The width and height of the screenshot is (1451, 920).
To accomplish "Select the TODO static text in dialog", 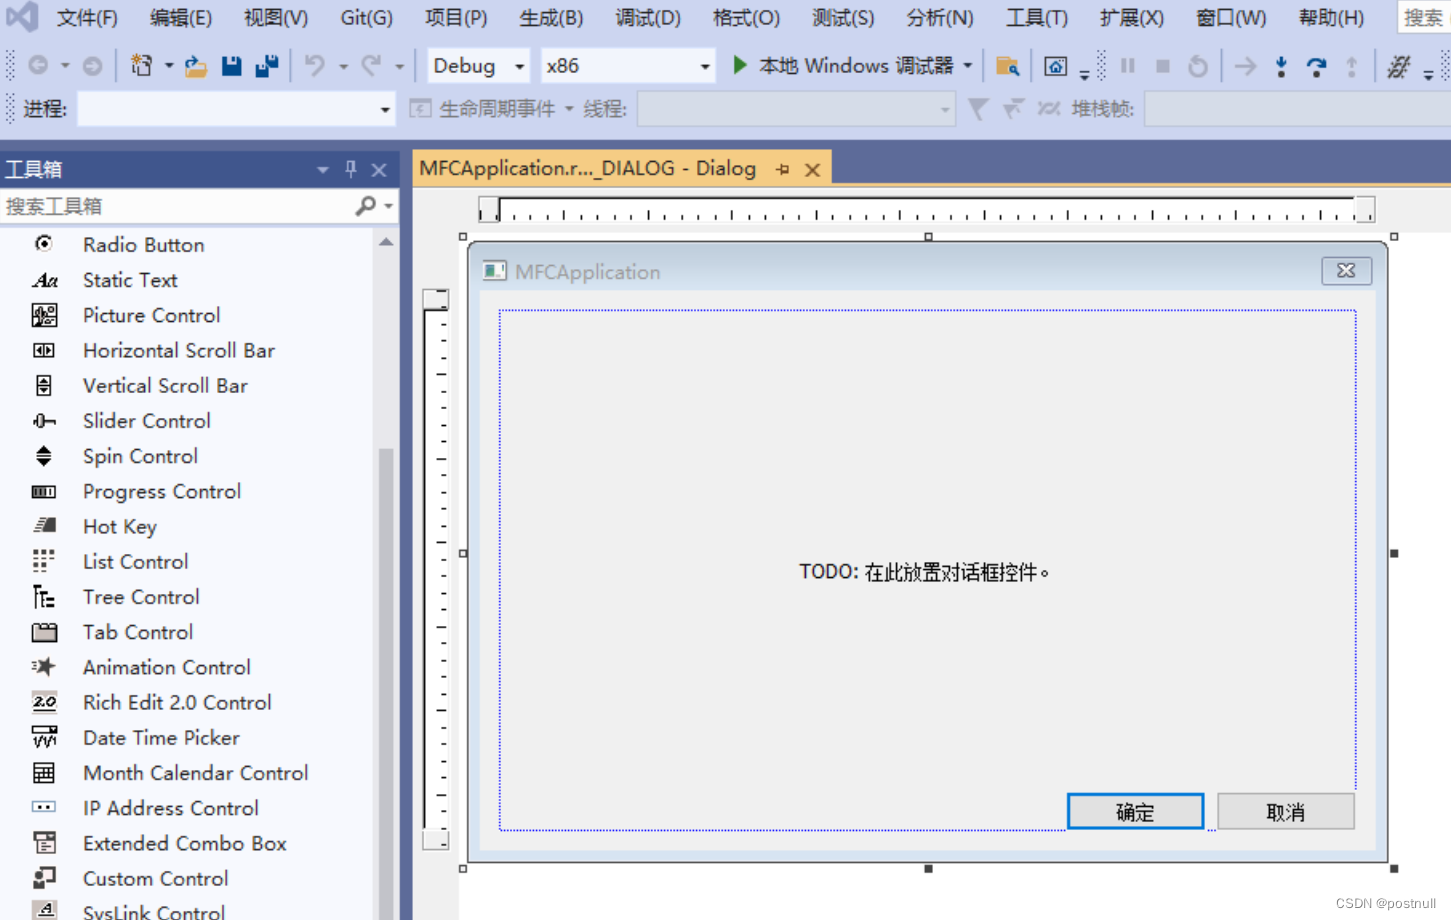I will [924, 572].
